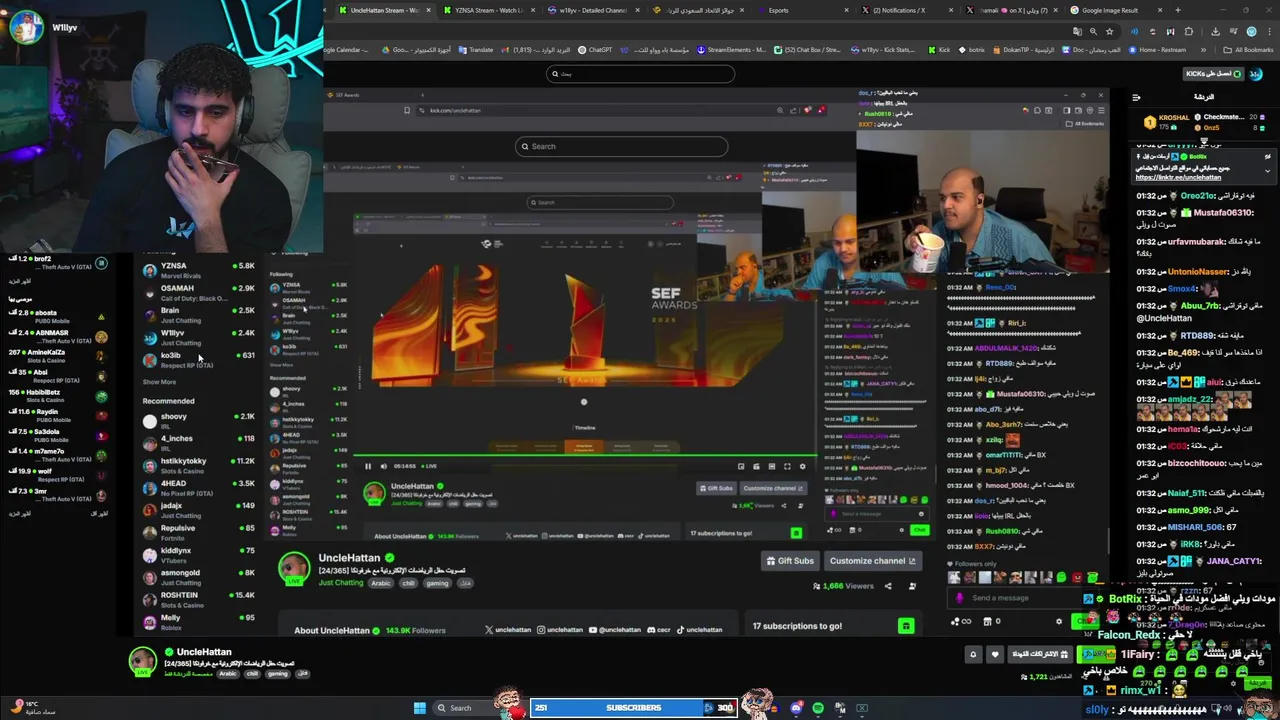Image resolution: width=1280 pixels, height=720 pixels.
Task: Click the Send a message chat field
Action: 1020,598
